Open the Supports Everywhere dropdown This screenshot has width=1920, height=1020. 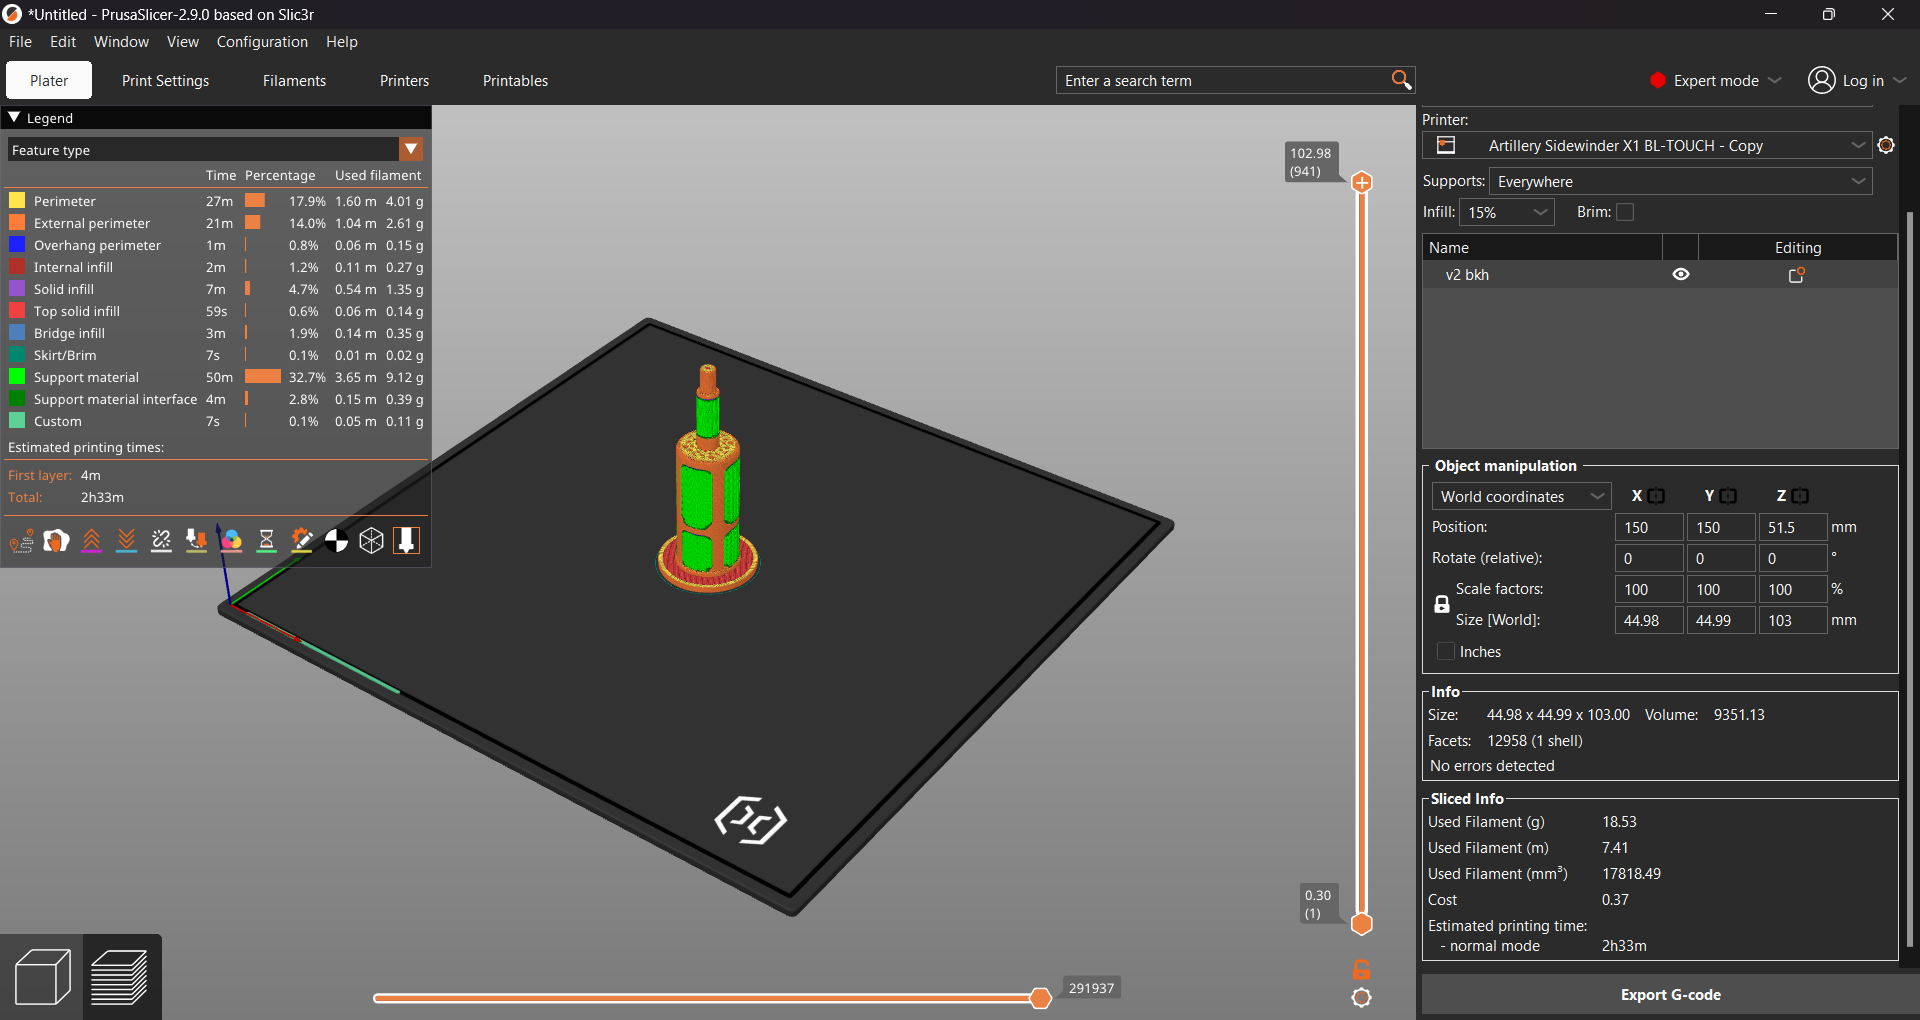[x=1680, y=181]
